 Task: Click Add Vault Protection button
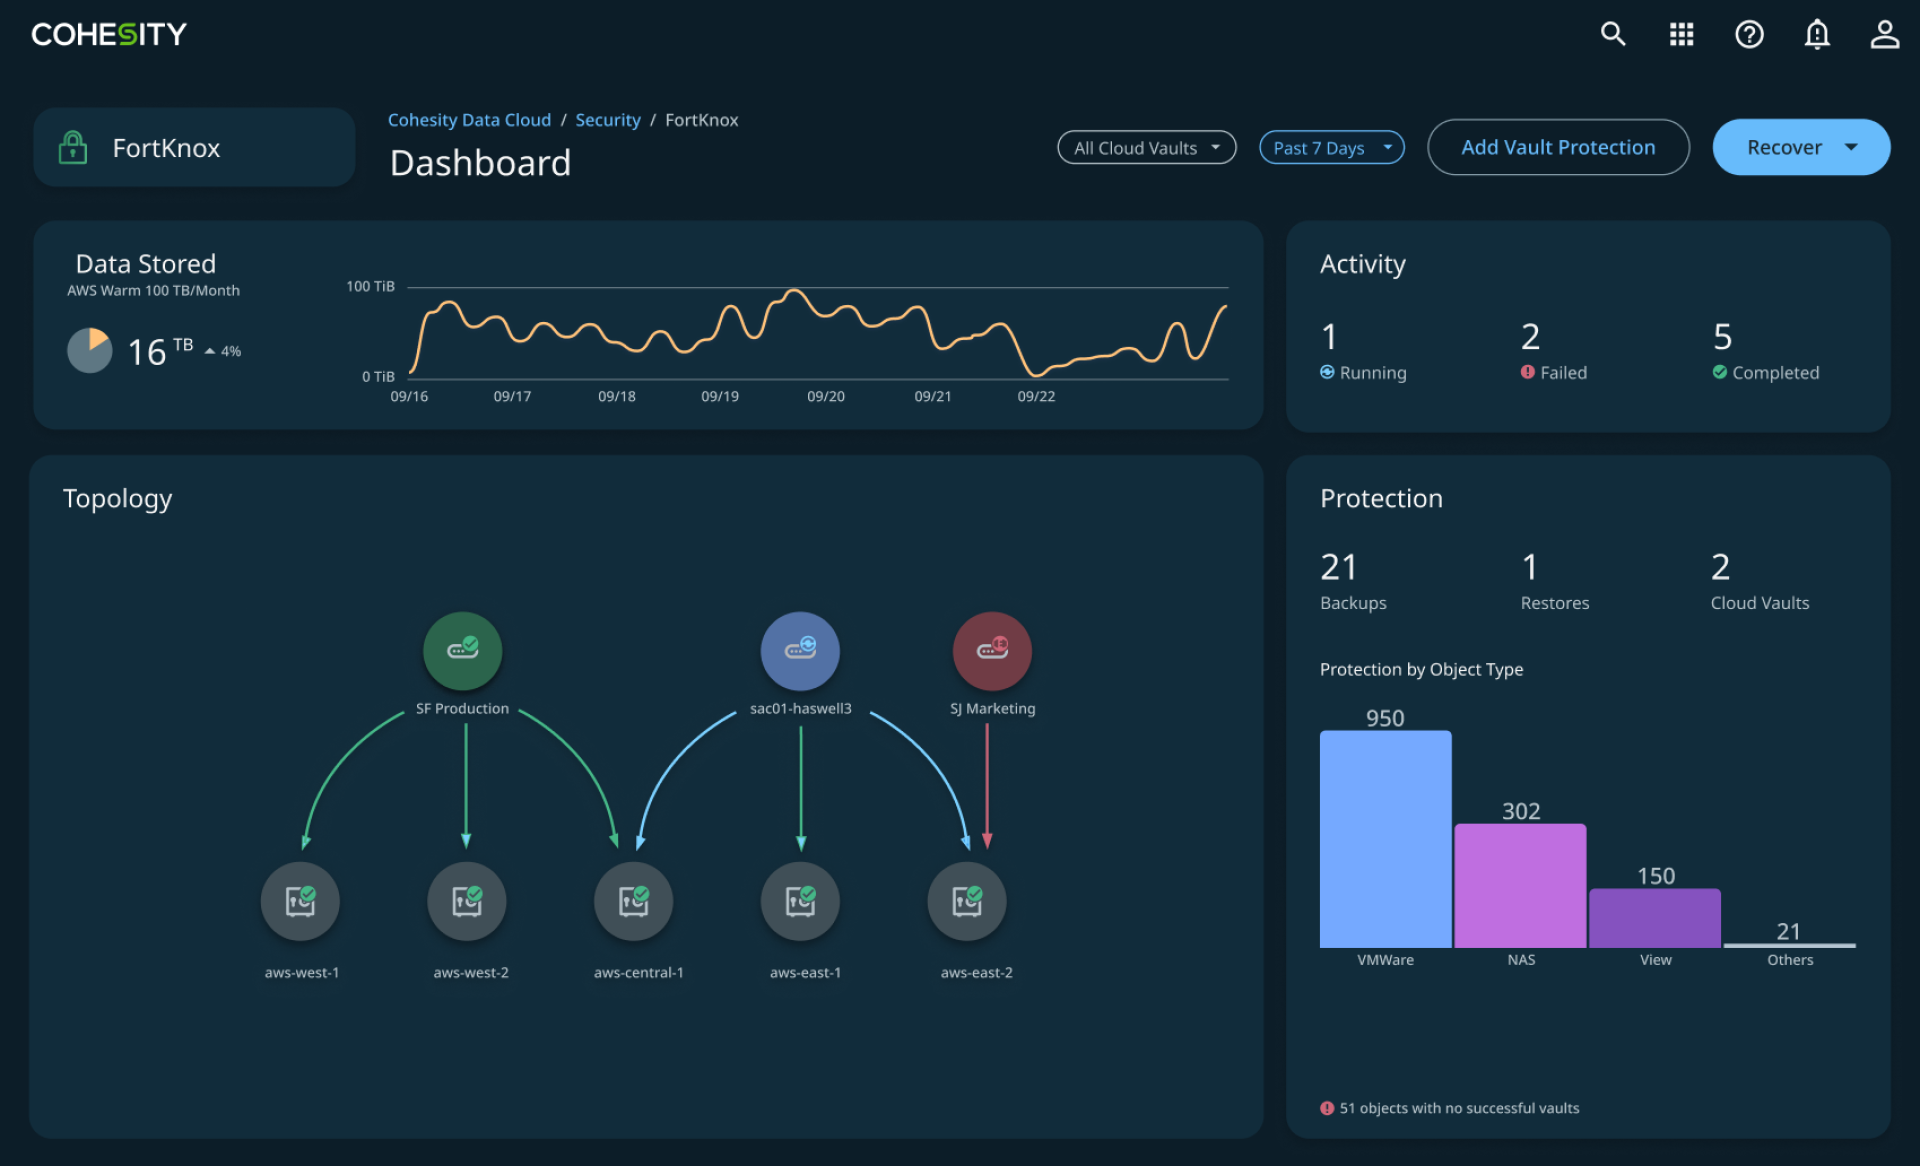tap(1558, 147)
